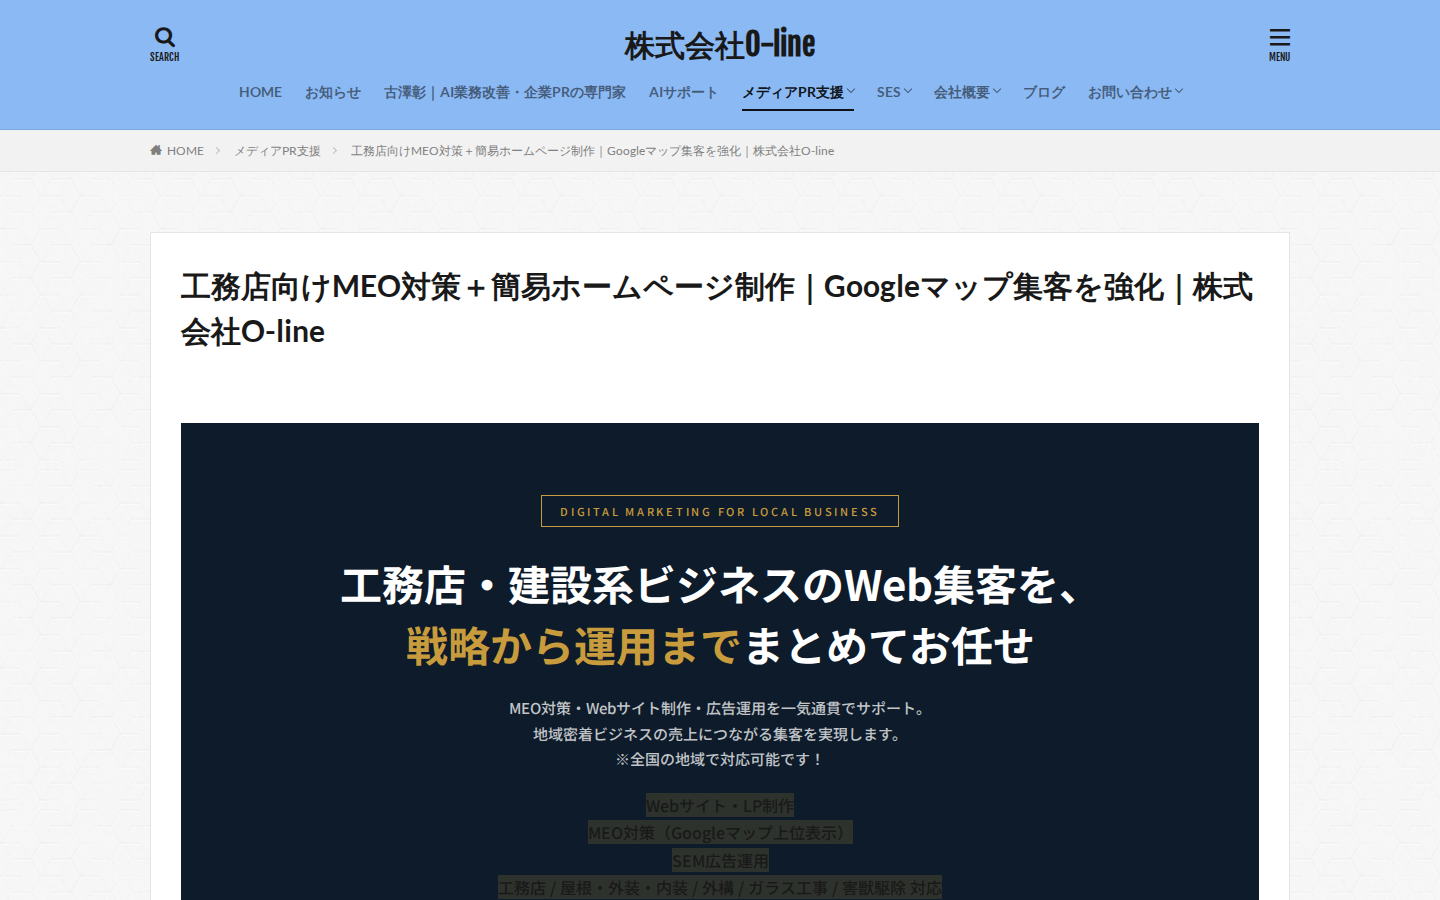Open the お知らせ nav item
Viewport: 1440px width, 900px height.
click(x=333, y=92)
